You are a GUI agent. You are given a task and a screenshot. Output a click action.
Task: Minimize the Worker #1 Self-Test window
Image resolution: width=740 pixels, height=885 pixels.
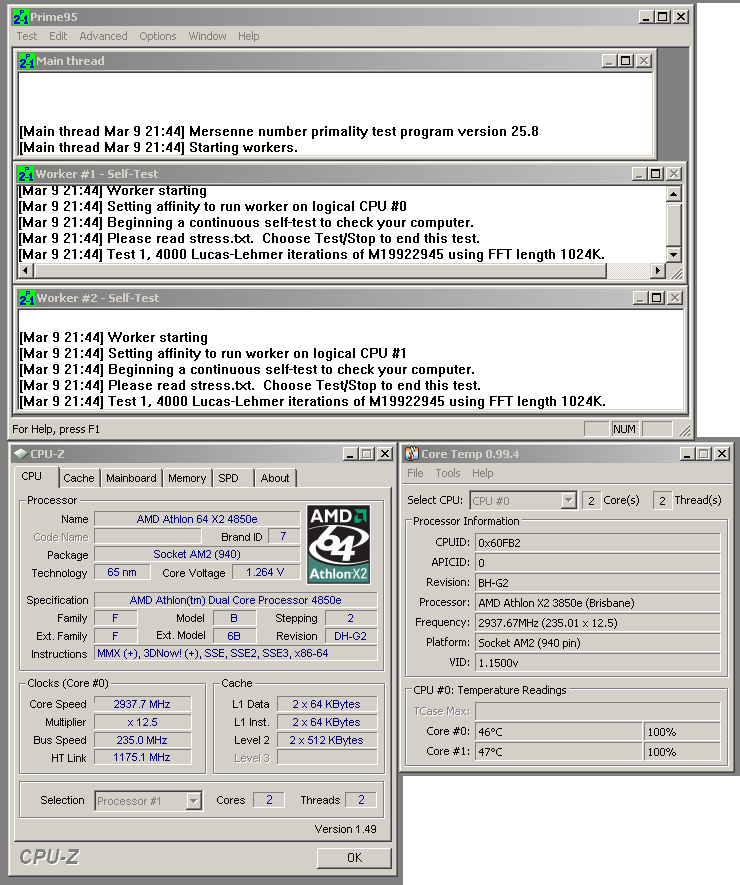coord(638,174)
